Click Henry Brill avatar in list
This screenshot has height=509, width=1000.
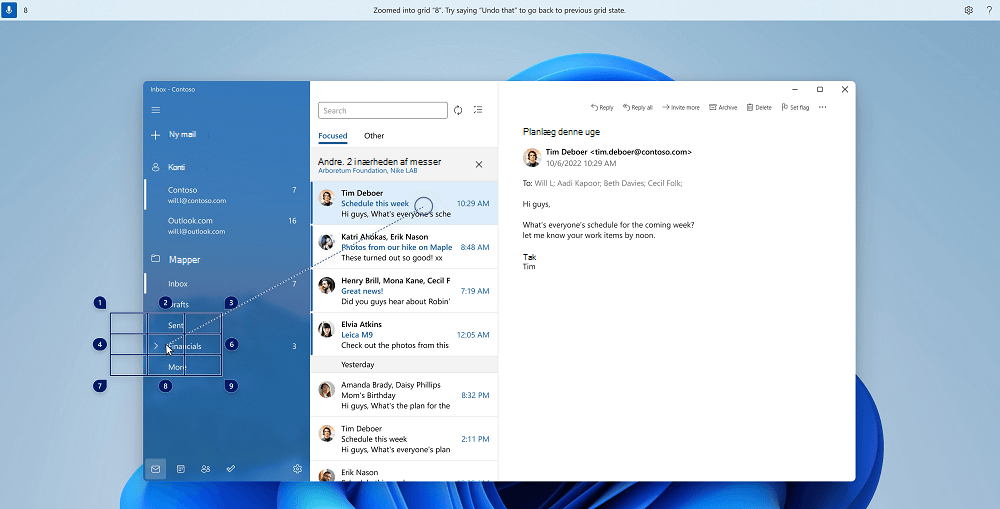pyautogui.click(x=327, y=285)
